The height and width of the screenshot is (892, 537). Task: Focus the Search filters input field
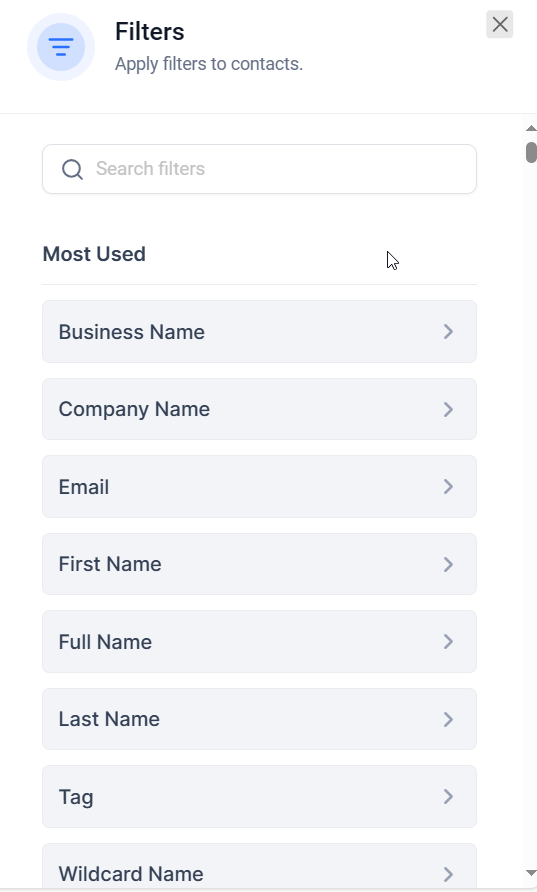tap(259, 169)
